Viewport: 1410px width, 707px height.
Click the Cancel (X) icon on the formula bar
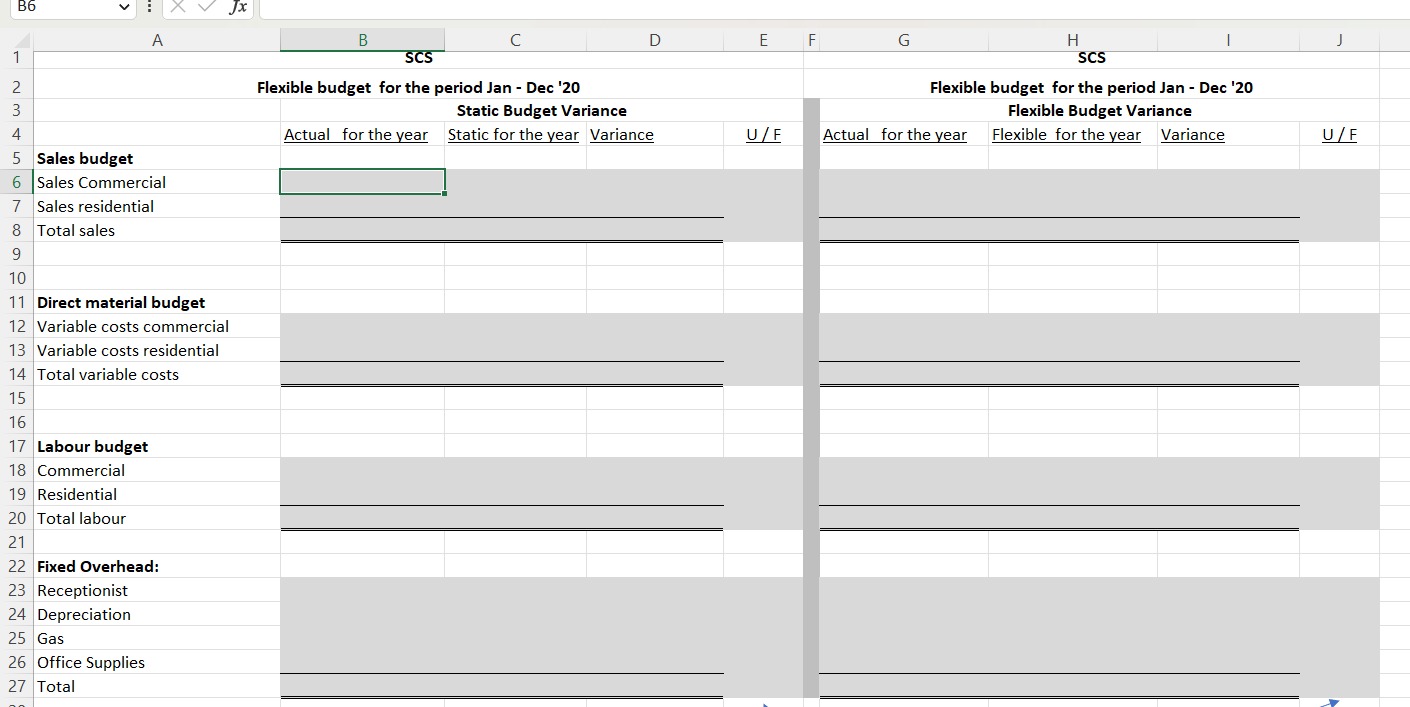pos(177,10)
